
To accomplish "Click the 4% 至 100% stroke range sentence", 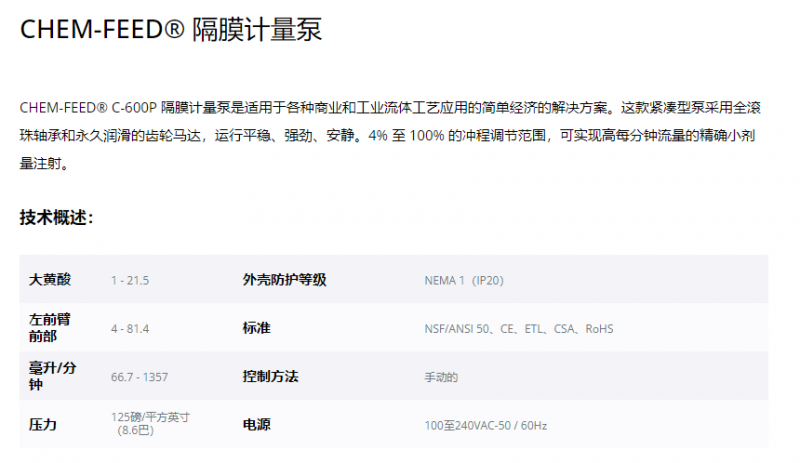I will pos(459,135).
